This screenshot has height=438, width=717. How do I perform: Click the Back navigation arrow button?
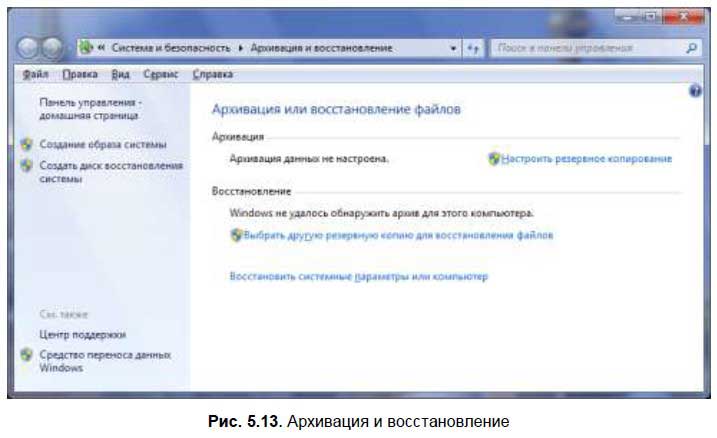point(30,48)
